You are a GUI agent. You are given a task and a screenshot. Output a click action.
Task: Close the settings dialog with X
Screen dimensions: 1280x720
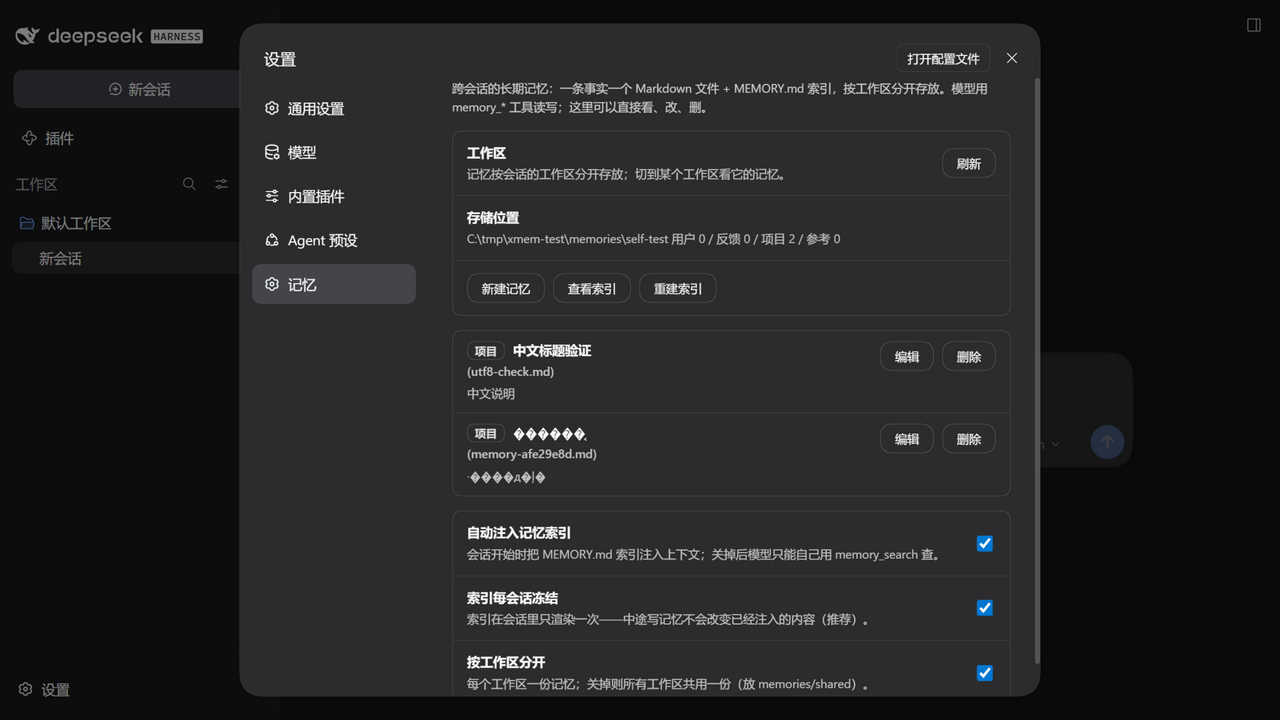(1012, 58)
